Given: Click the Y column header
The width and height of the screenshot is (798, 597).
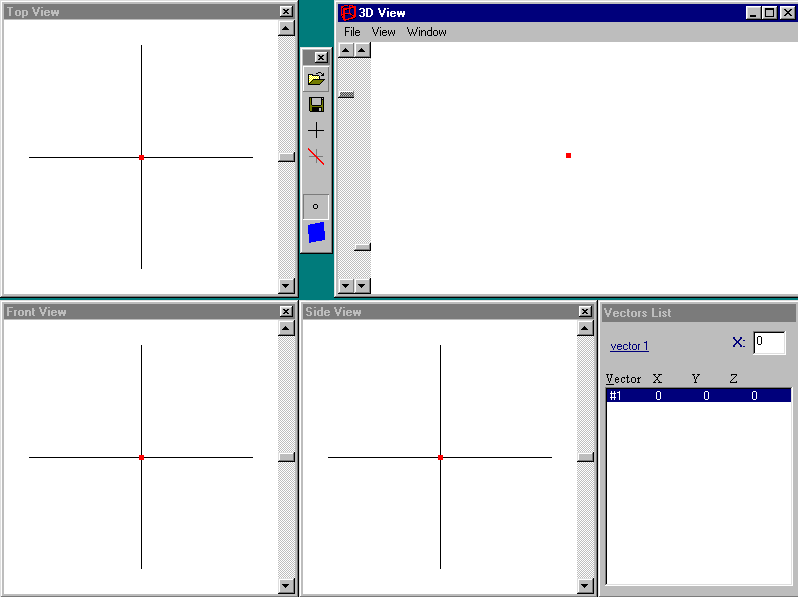Looking at the screenshot, I should pos(696,379).
